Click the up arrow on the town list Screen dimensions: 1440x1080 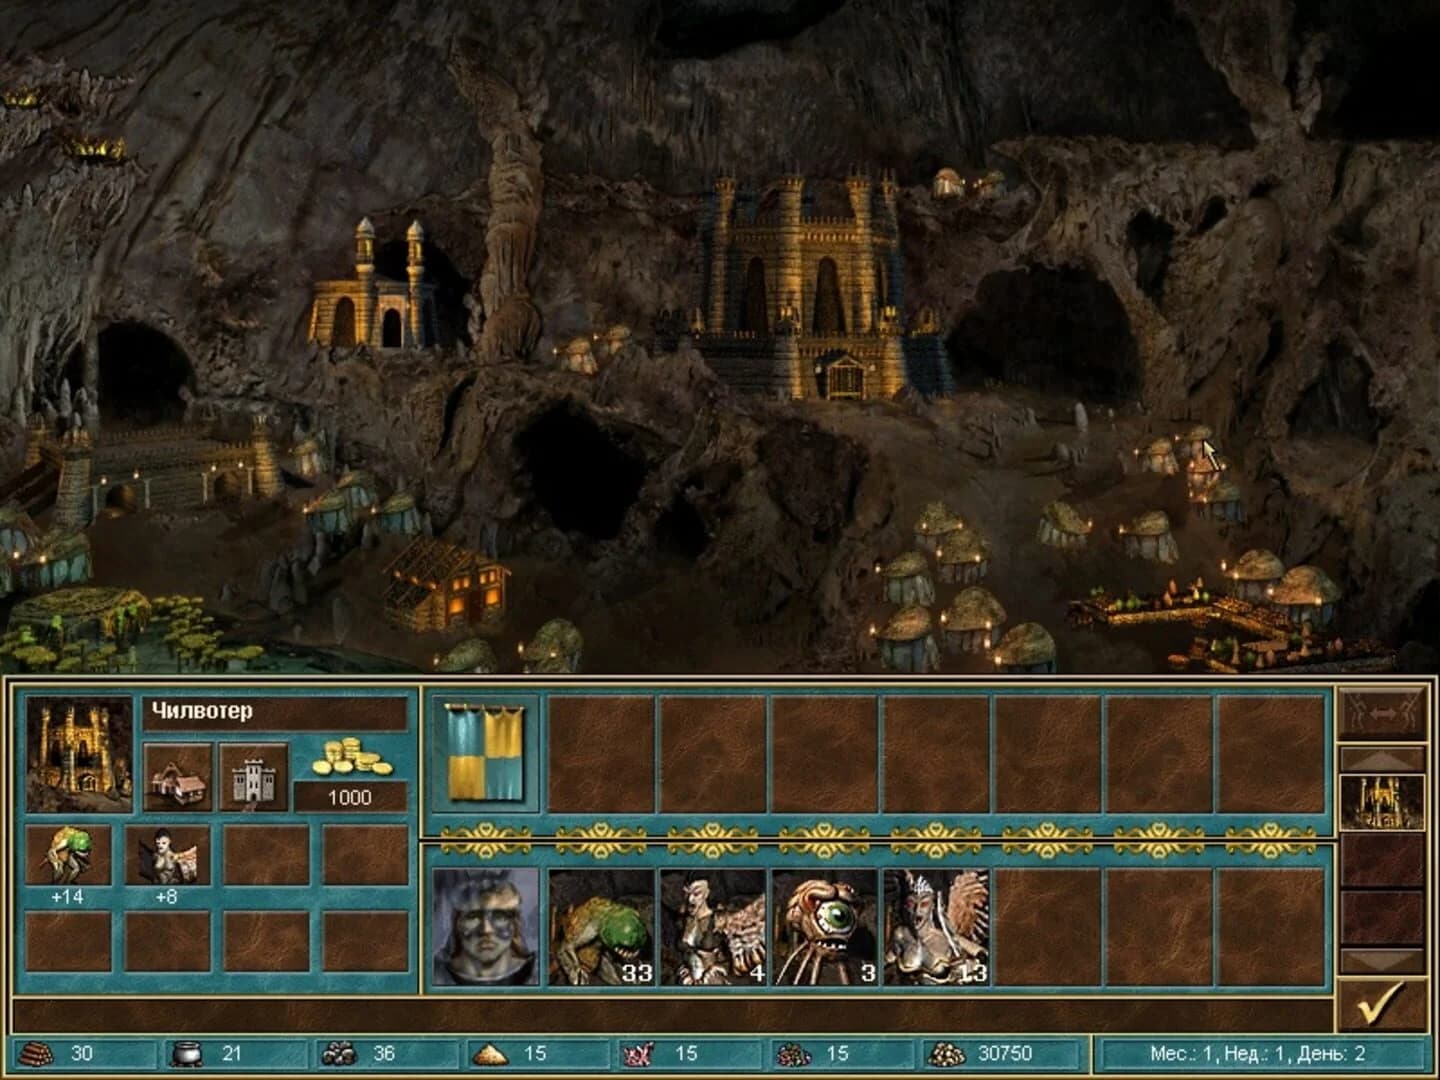coord(1383,758)
